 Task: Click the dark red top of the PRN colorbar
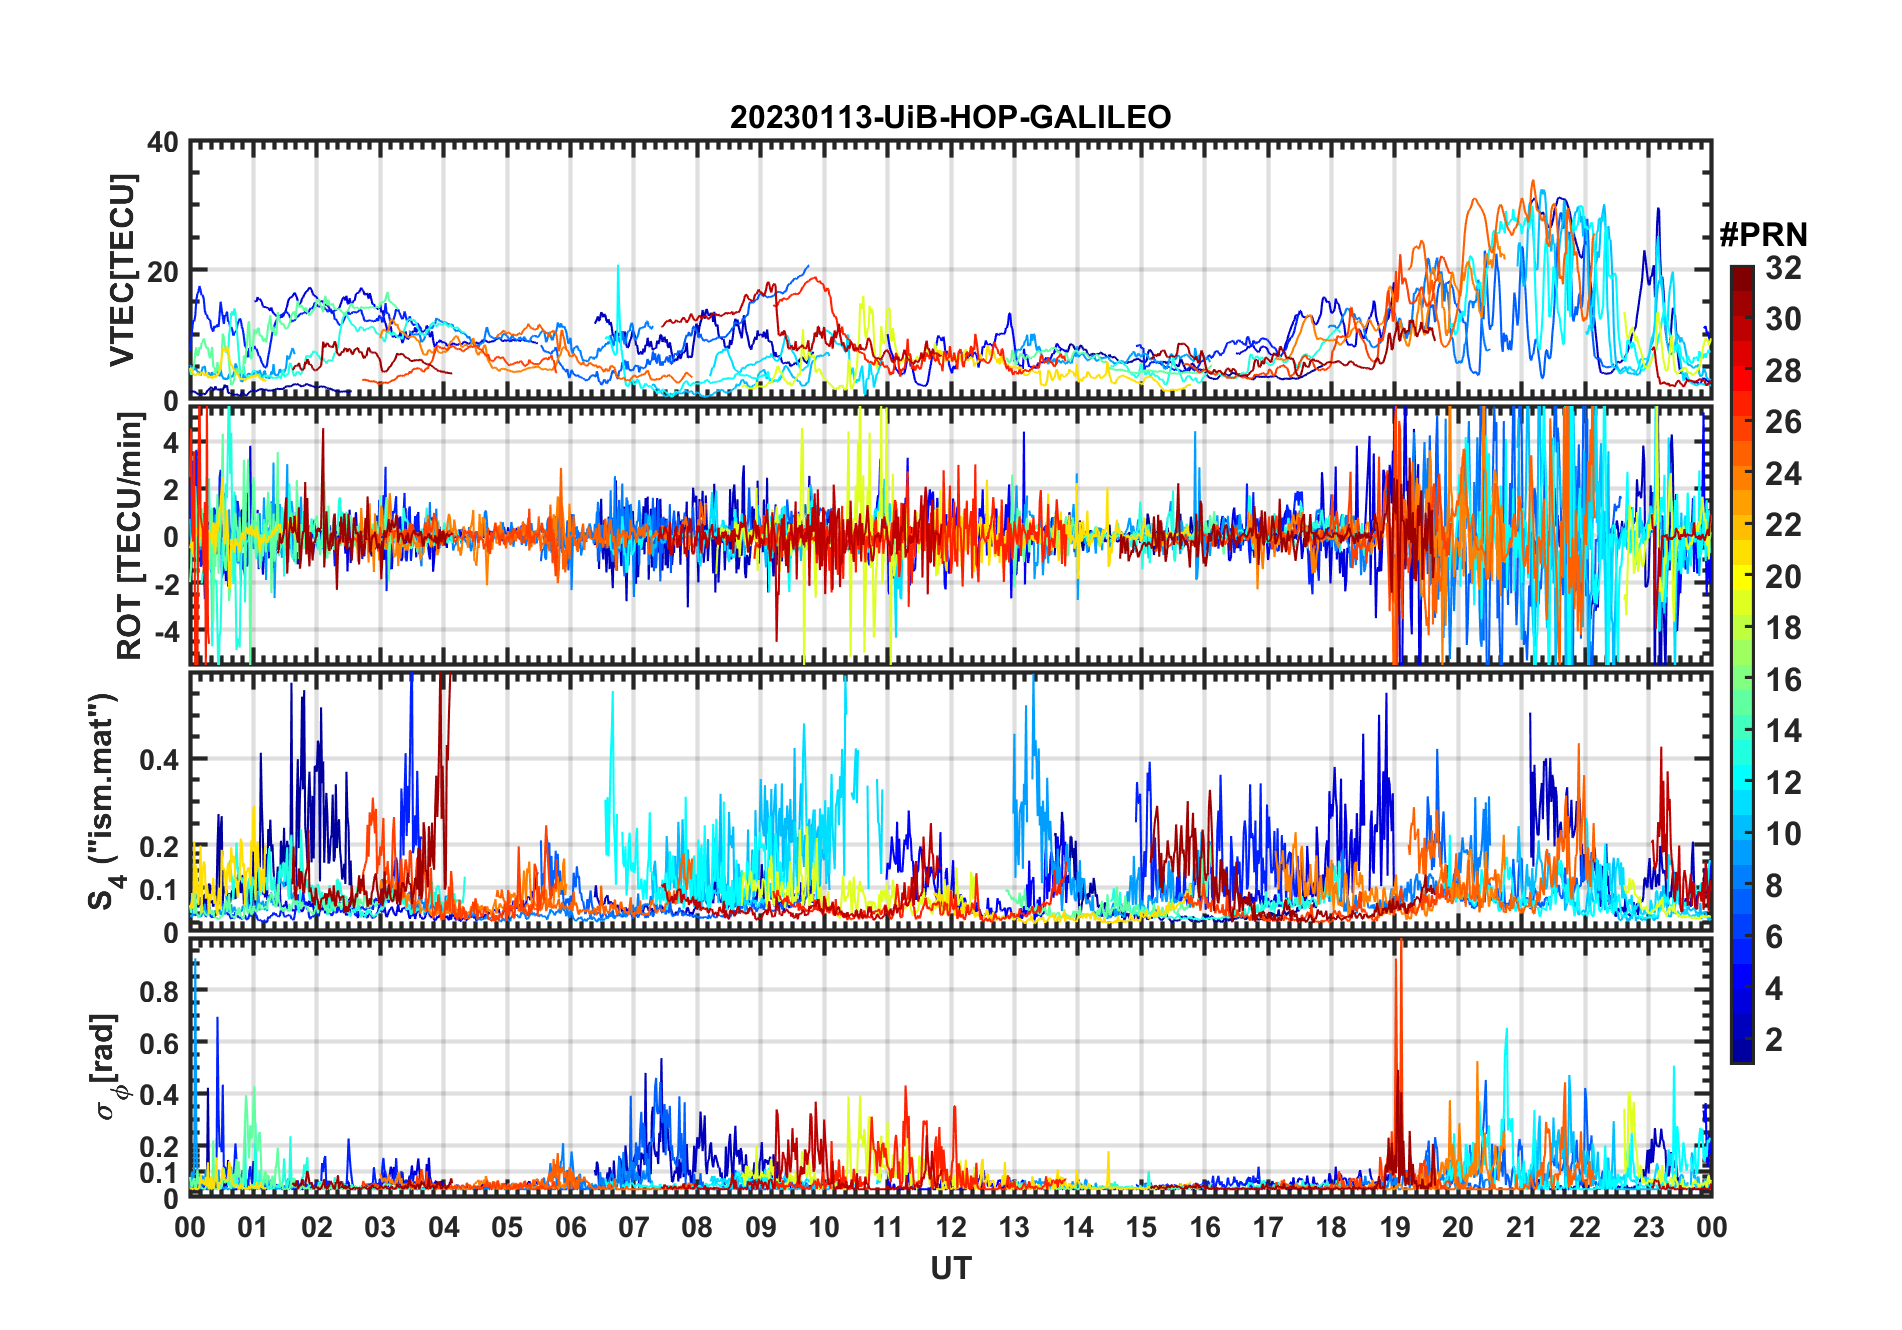[x=1742, y=277]
